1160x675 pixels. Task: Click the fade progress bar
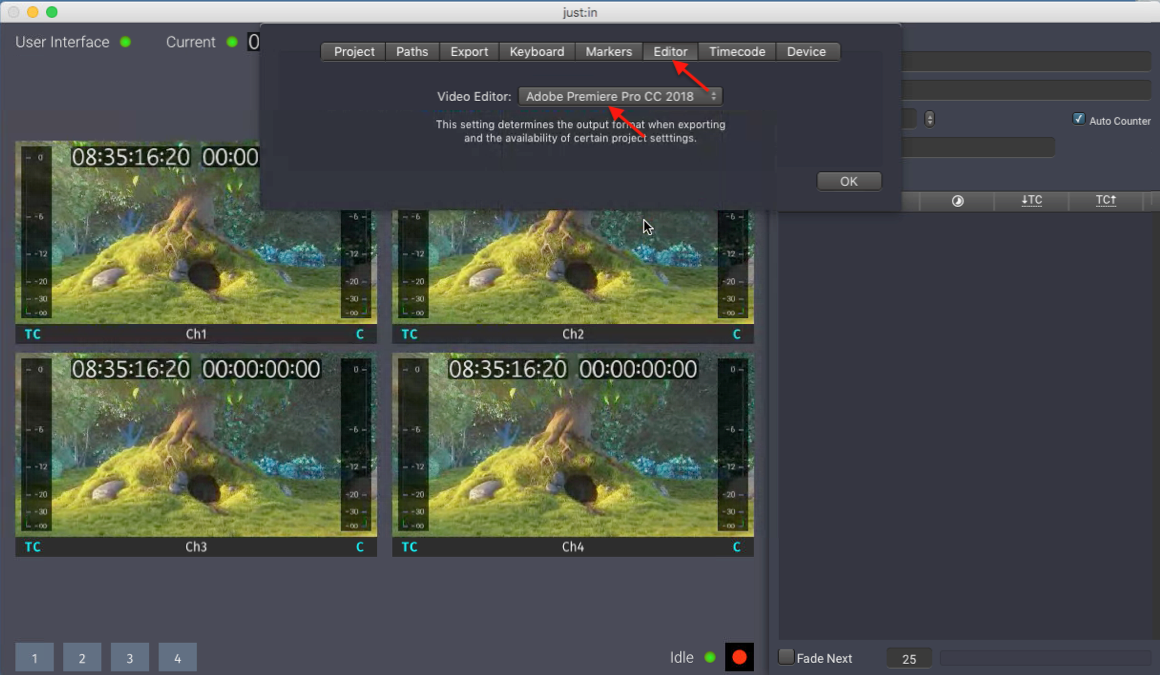click(1045, 658)
